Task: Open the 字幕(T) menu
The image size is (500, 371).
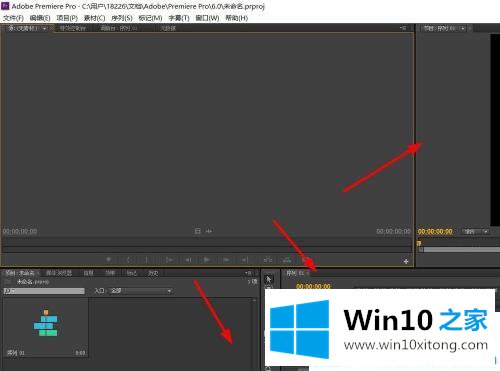Action: click(x=179, y=18)
